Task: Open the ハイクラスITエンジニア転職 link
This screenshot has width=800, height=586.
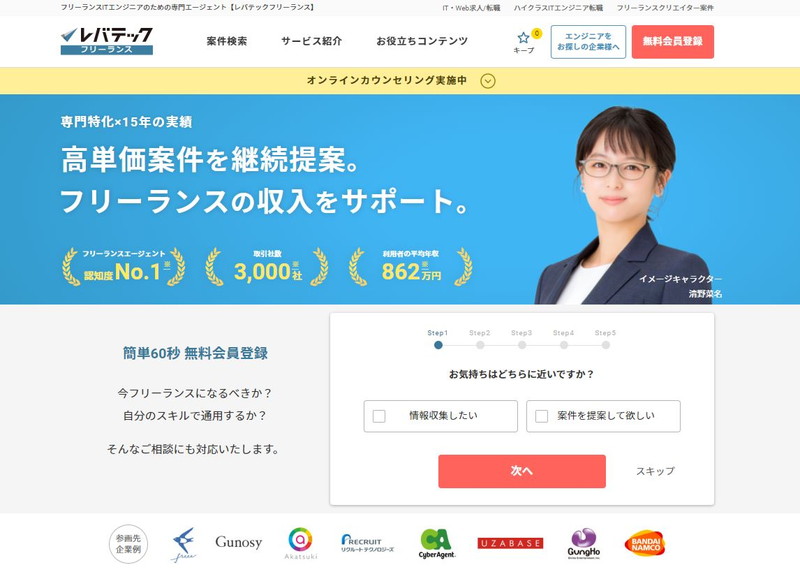Action: coord(558,8)
